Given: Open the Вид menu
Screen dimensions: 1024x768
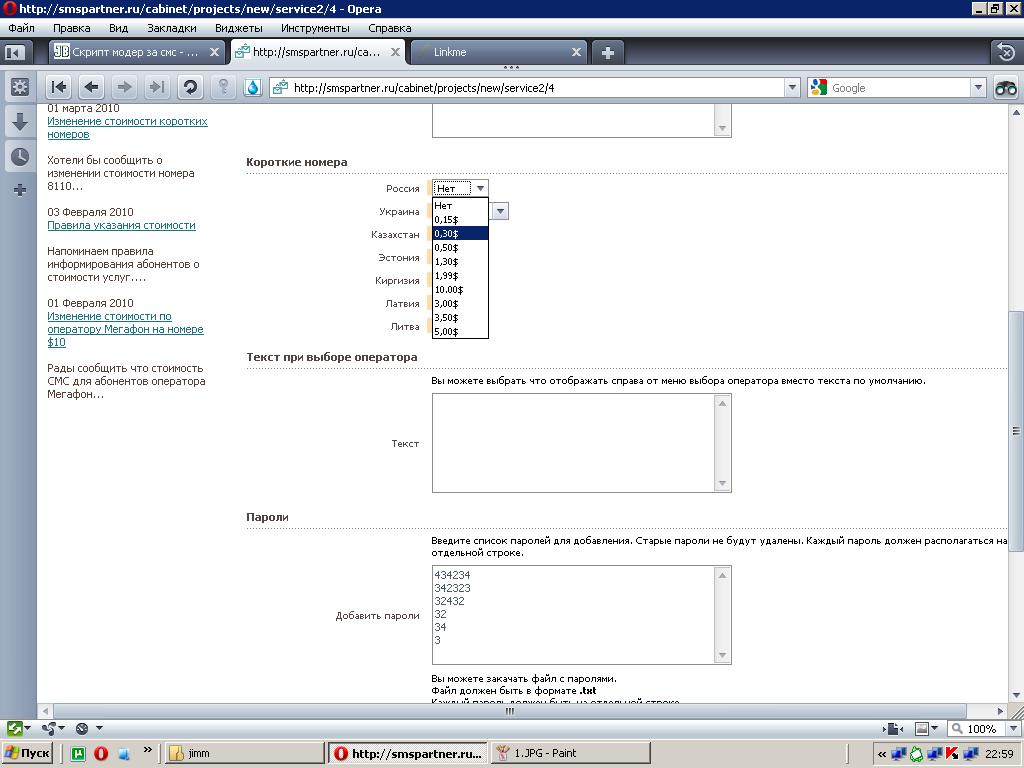Looking at the screenshot, I should click(x=118, y=28).
